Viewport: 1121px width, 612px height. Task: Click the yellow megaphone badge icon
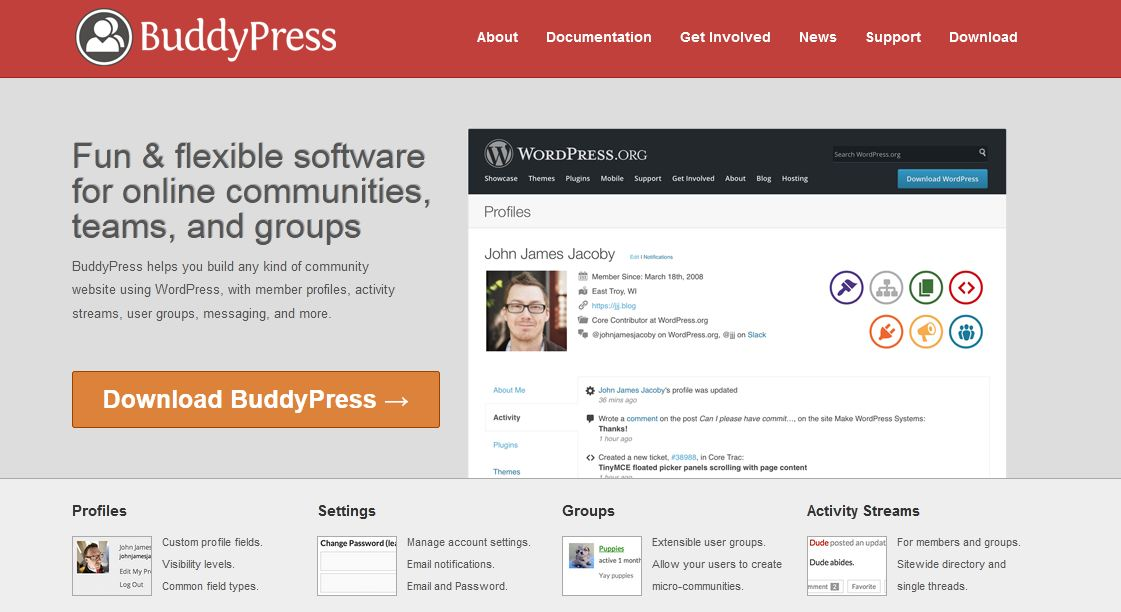pyautogui.click(x=926, y=332)
